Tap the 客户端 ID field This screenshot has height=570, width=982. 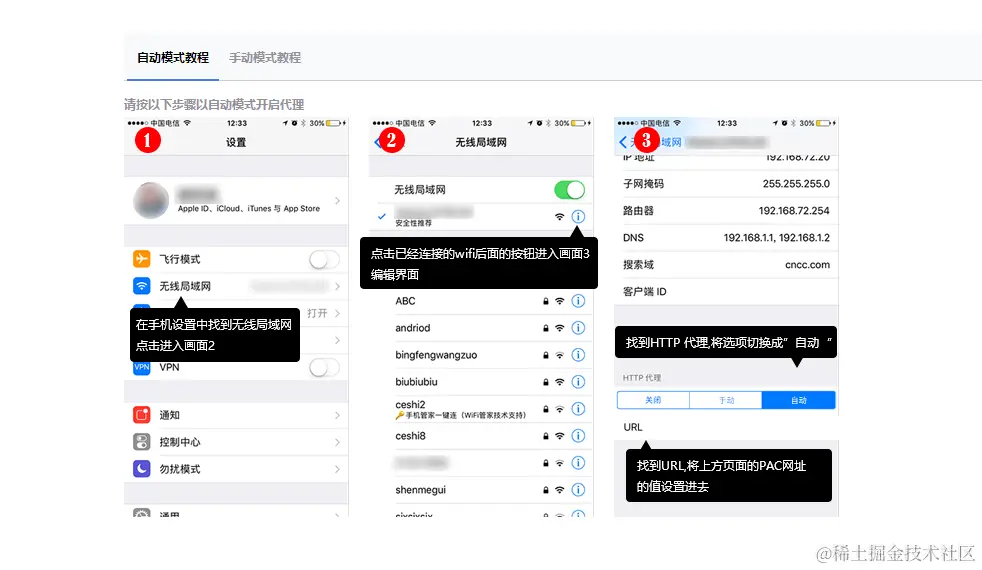point(726,291)
